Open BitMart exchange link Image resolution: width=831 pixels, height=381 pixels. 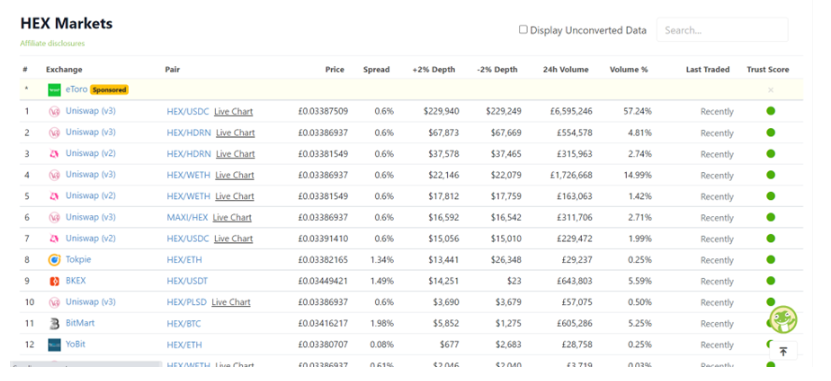pos(80,323)
